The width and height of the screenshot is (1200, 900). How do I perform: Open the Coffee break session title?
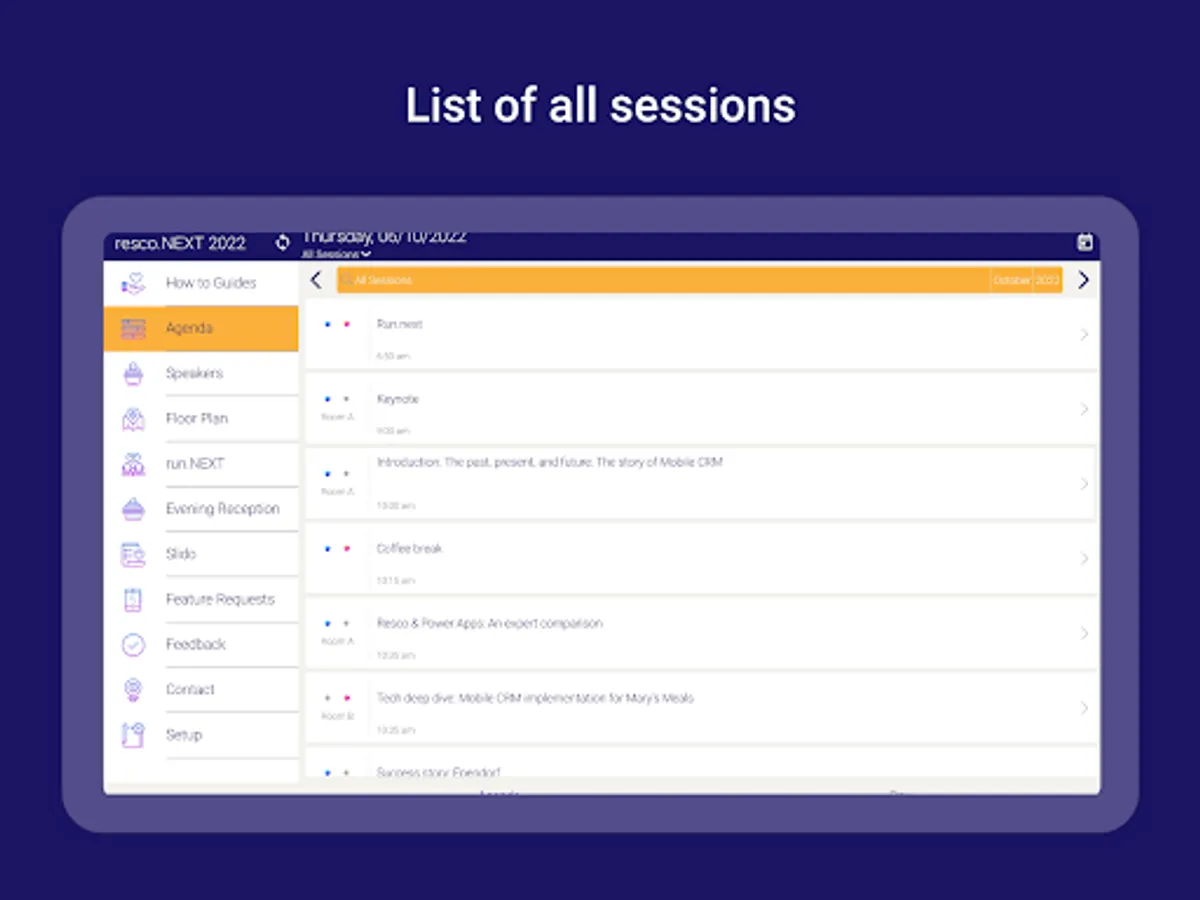coord(409,549)
